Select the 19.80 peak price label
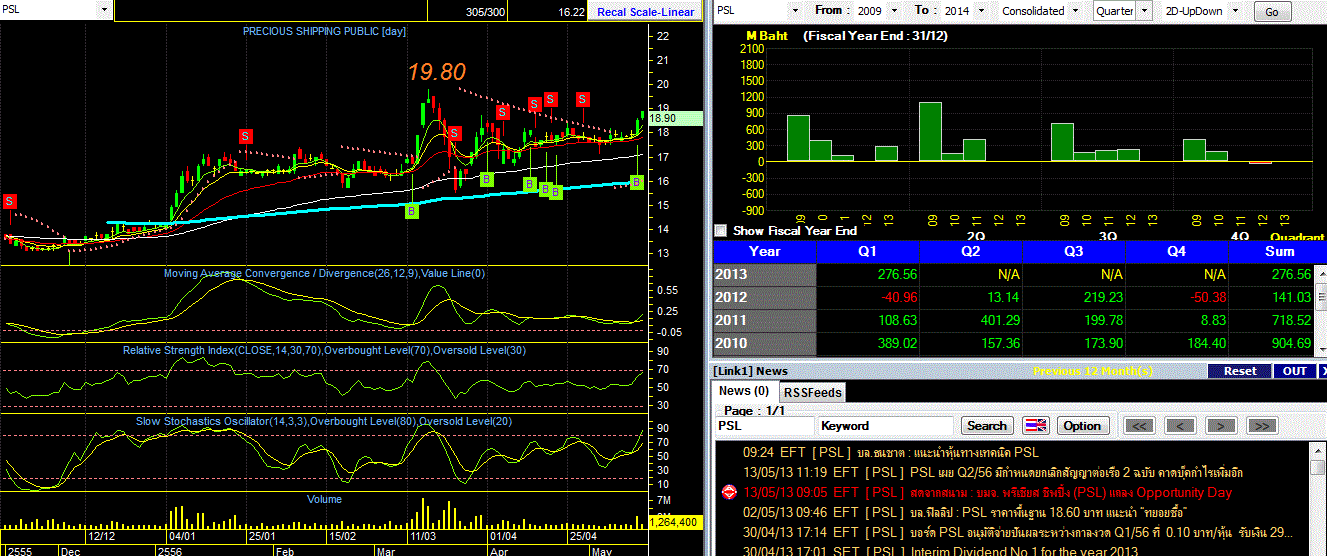This screenshot has width=1327, height=556. (437, 71)
